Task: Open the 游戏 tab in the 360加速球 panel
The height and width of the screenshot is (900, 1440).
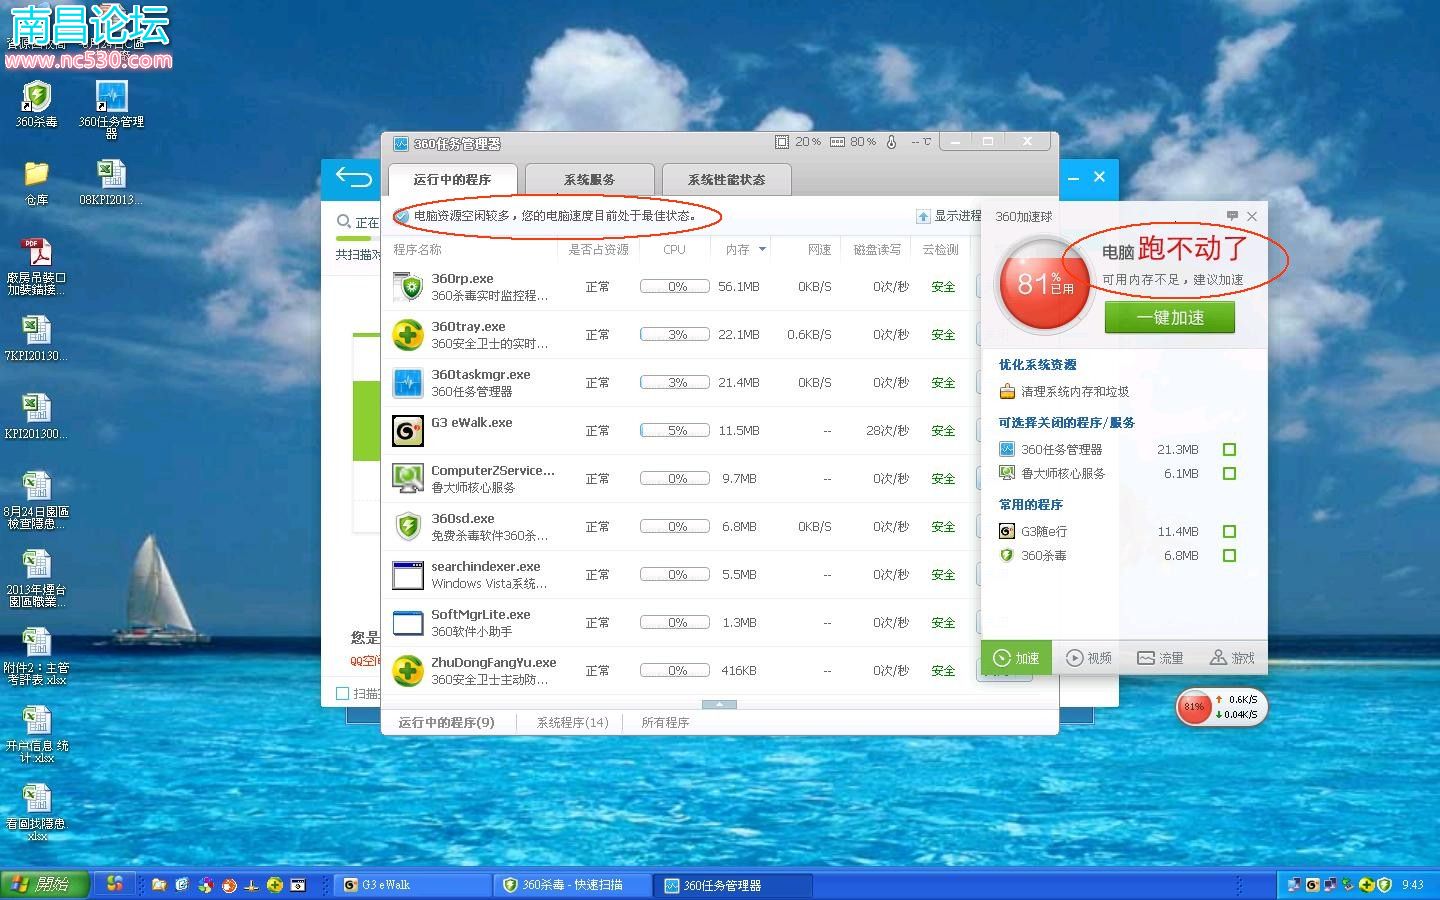Action: pyautogui.click(x=1232, y=658)
